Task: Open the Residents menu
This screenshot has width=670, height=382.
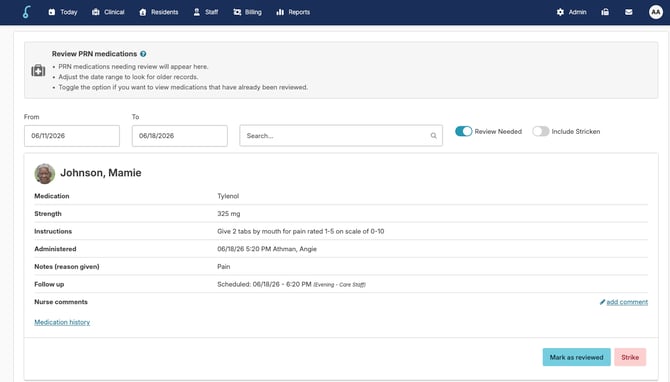Action: (159, 12)
